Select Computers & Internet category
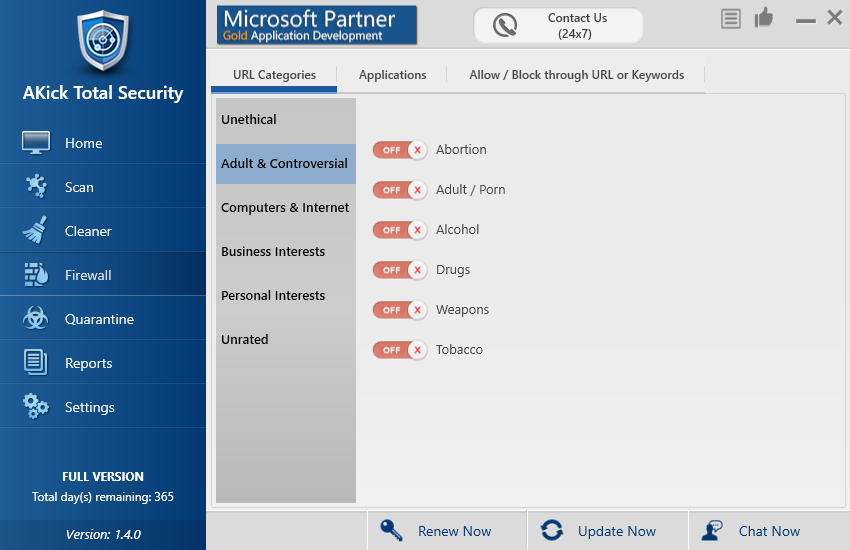Image resolution: width=850 pixels, height=550 pixels. pos(286,208)
